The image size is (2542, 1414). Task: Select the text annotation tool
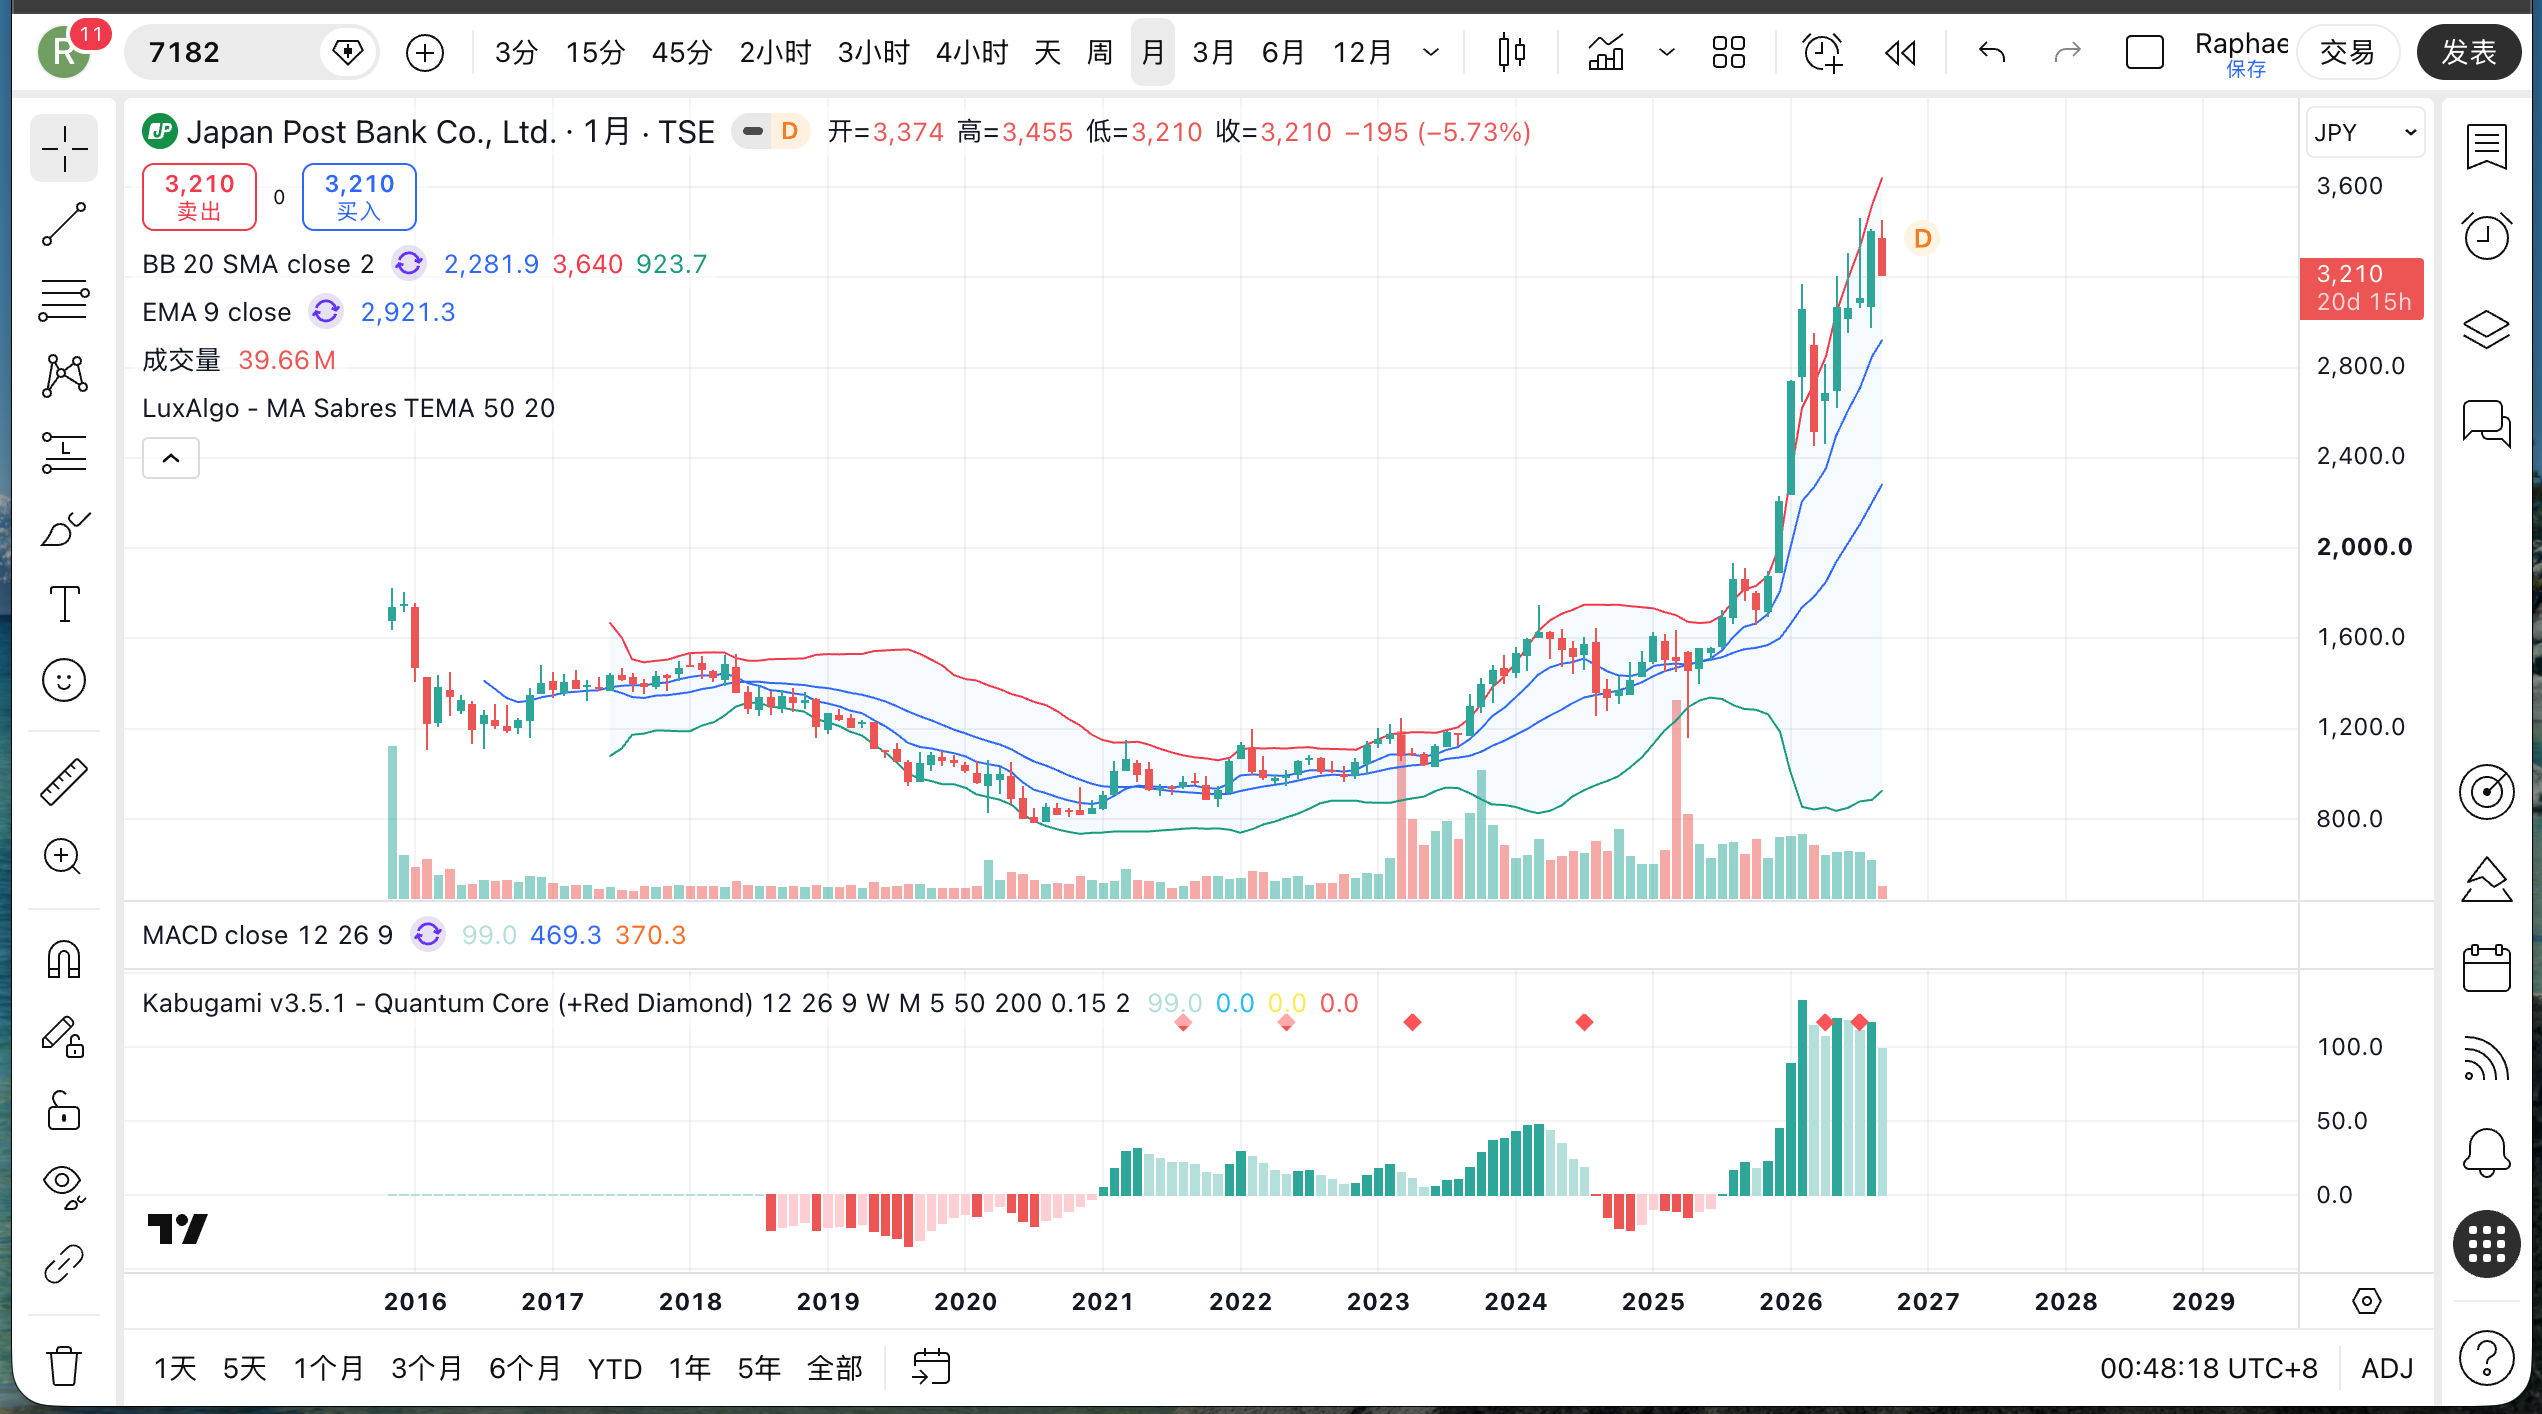(64, 604)
